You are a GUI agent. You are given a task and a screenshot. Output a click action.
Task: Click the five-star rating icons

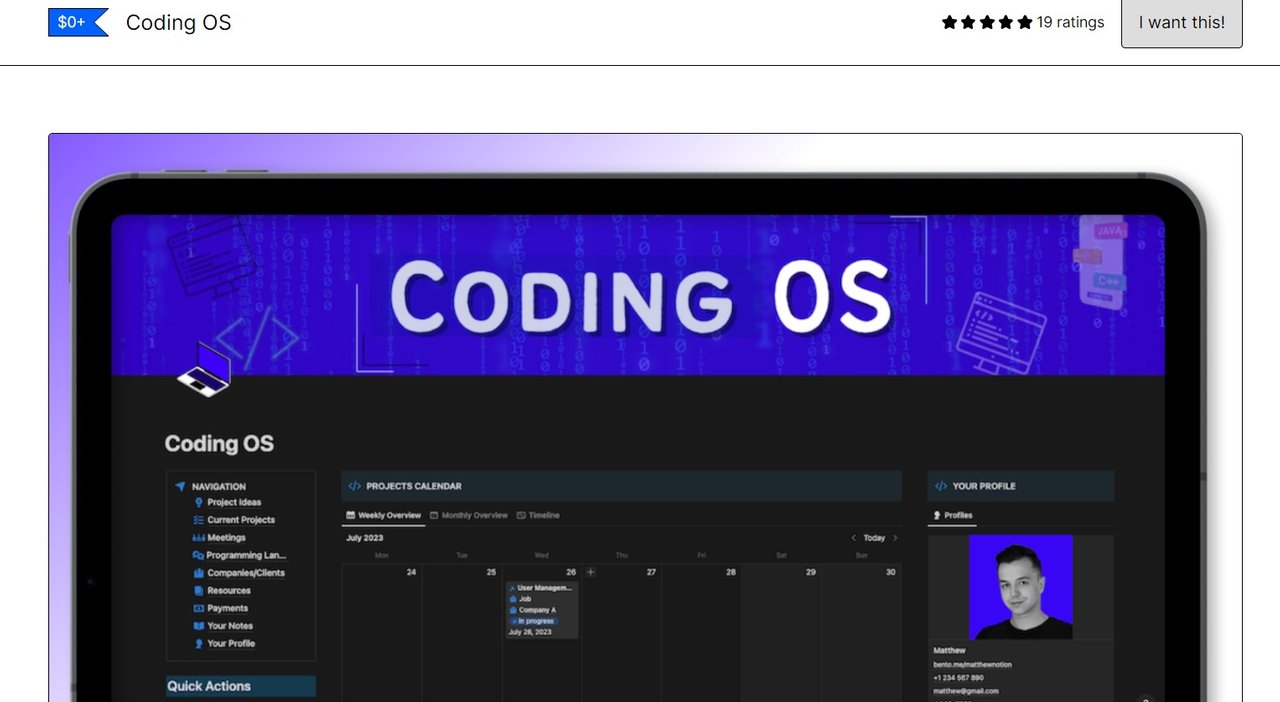[x=987, y=22]
